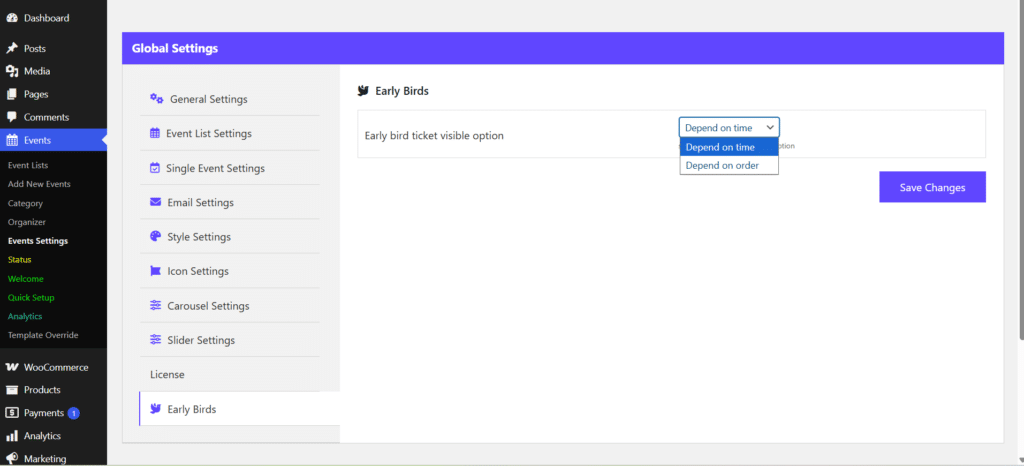
Task: Click the Products box icon
Action: [x=12, y=390]
